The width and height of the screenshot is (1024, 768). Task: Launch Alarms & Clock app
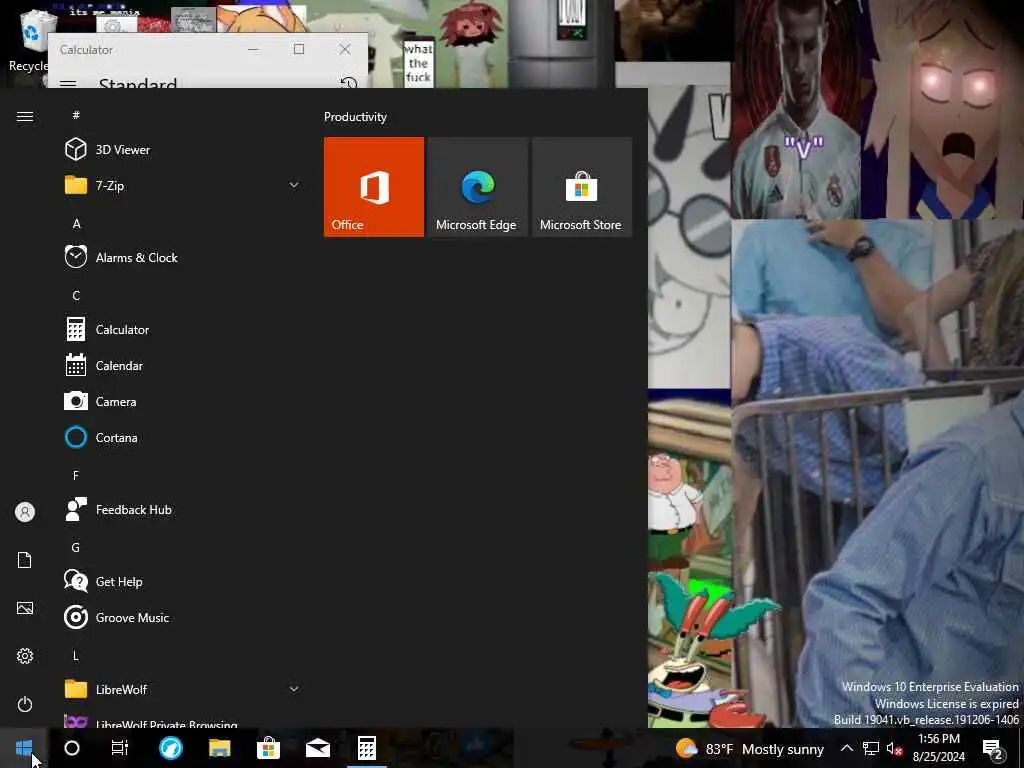(183, 257)
